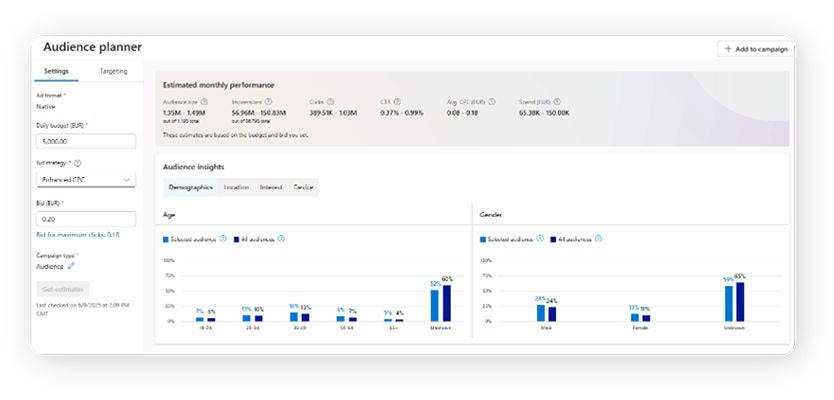The image size is (834, 400).
Task: Click help icon next to Clicks
Action: (x=330, y=101)
